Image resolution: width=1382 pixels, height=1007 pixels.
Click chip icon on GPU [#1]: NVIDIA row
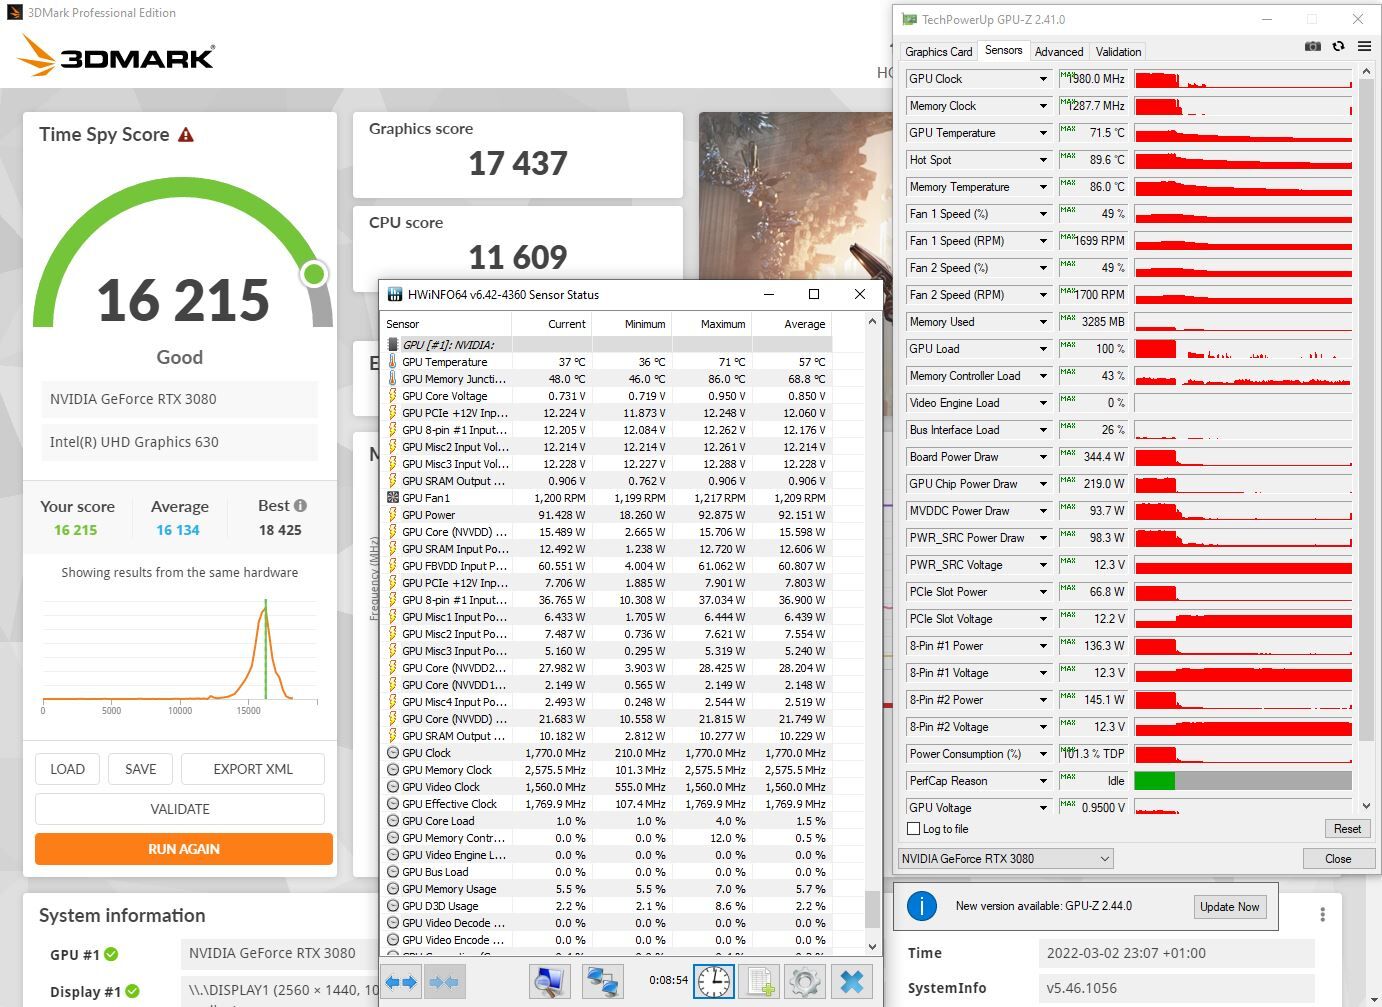[x=393, y=344]
